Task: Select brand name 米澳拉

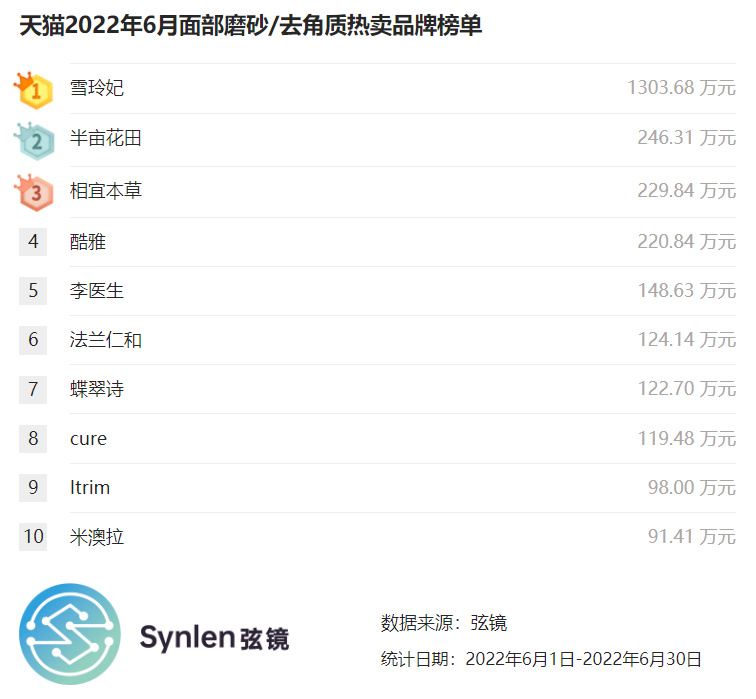Action: (97, 537)
